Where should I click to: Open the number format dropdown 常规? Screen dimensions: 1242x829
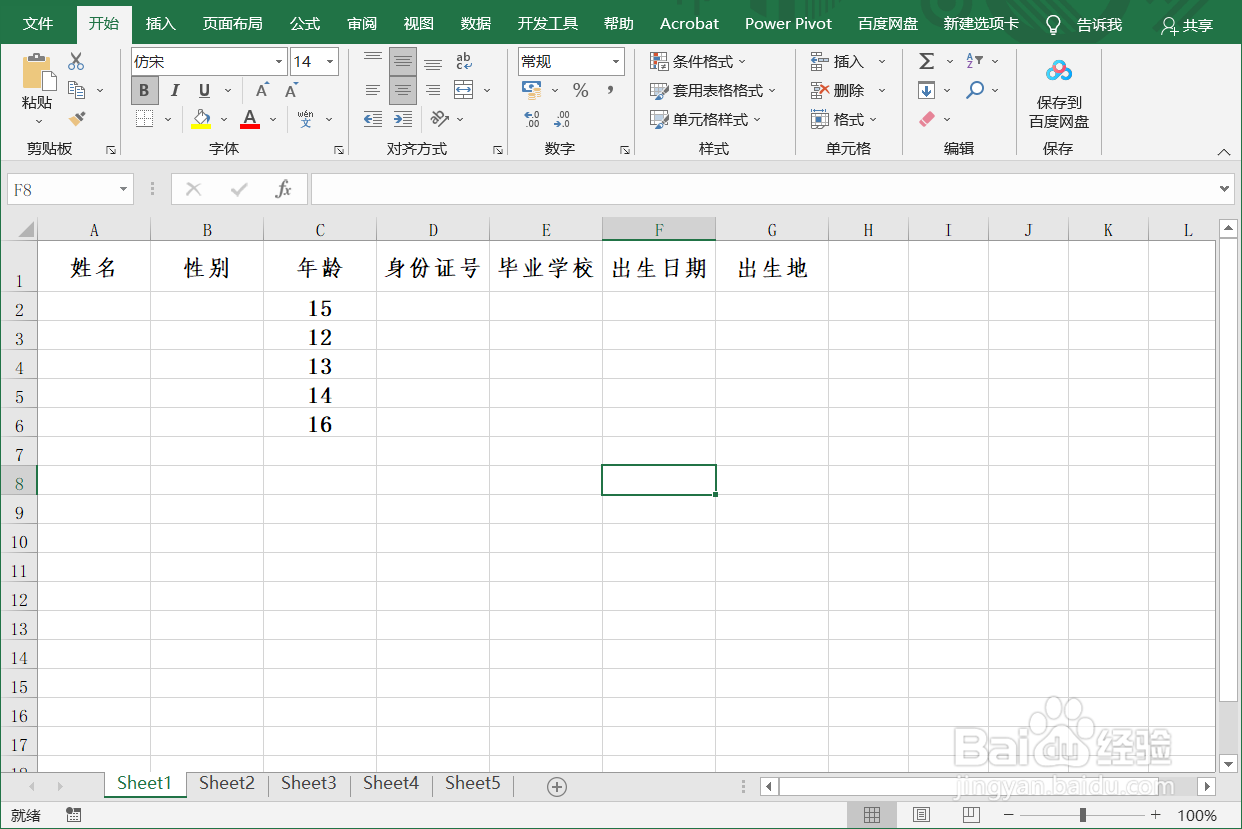tap(616, 62)
